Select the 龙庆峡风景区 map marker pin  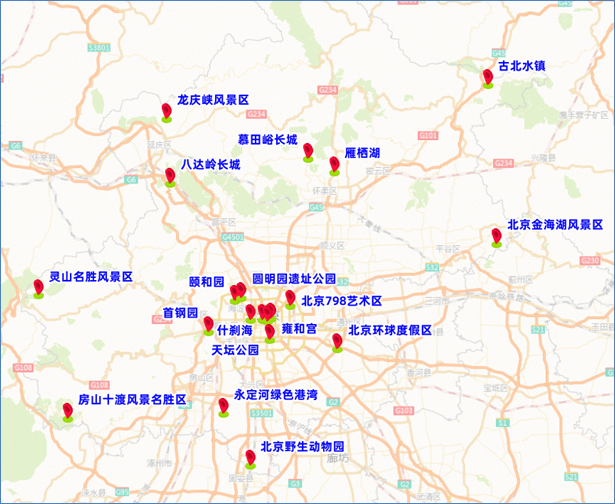[167, 110]
